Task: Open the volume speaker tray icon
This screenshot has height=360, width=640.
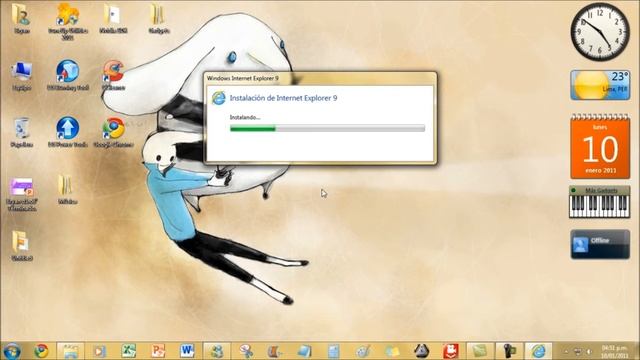Action: click(x=589, y=351)
